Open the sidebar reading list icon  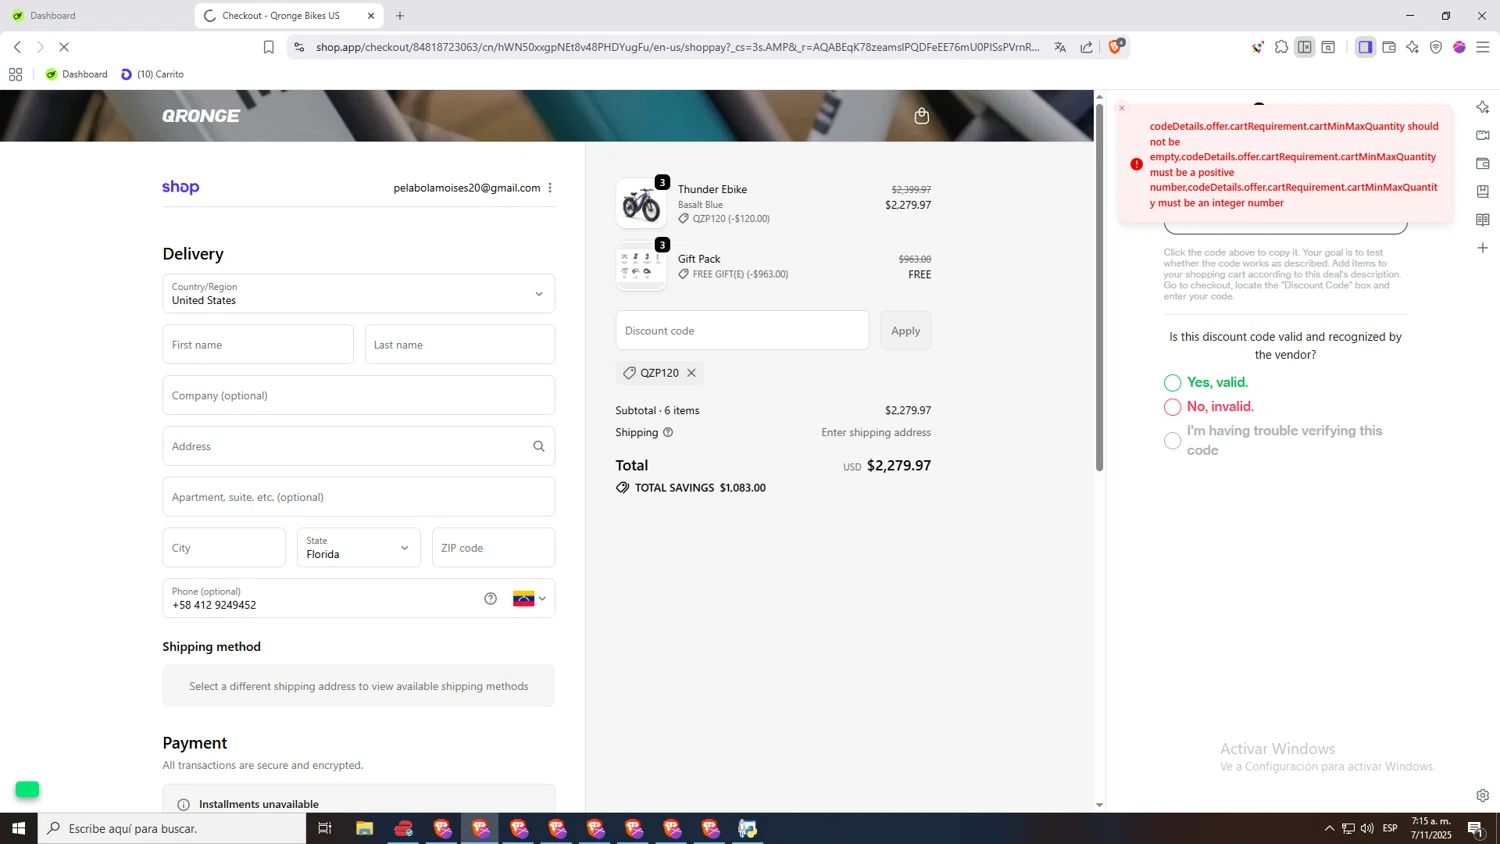tap(1483, 220)
